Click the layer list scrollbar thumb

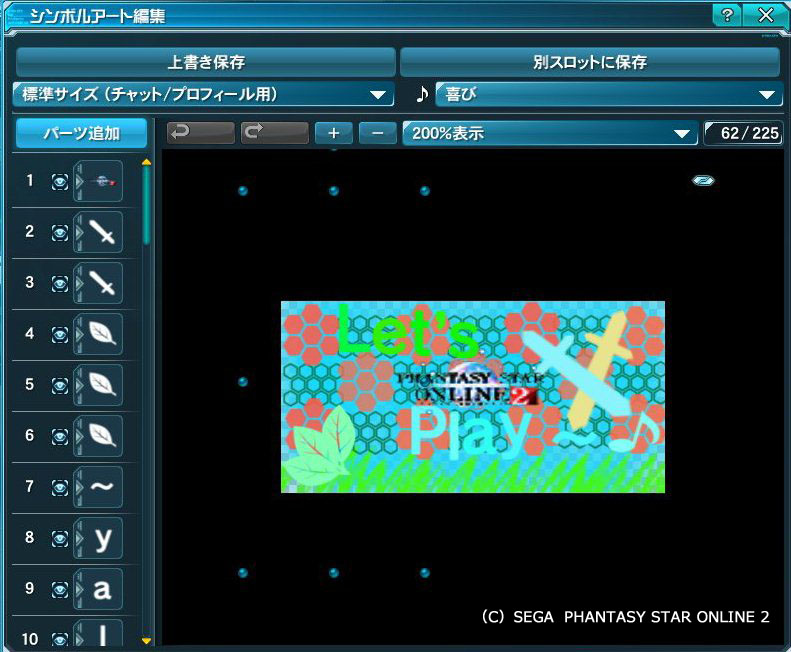point(146,205)
